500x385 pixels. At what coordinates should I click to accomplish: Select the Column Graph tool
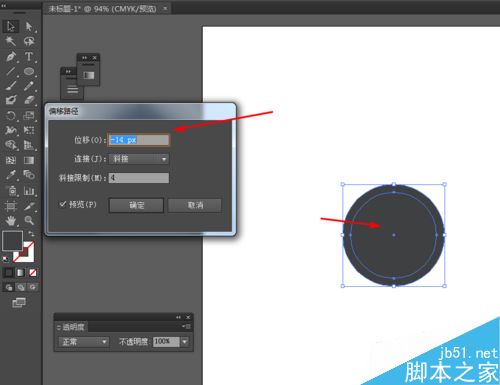point(29,191)
